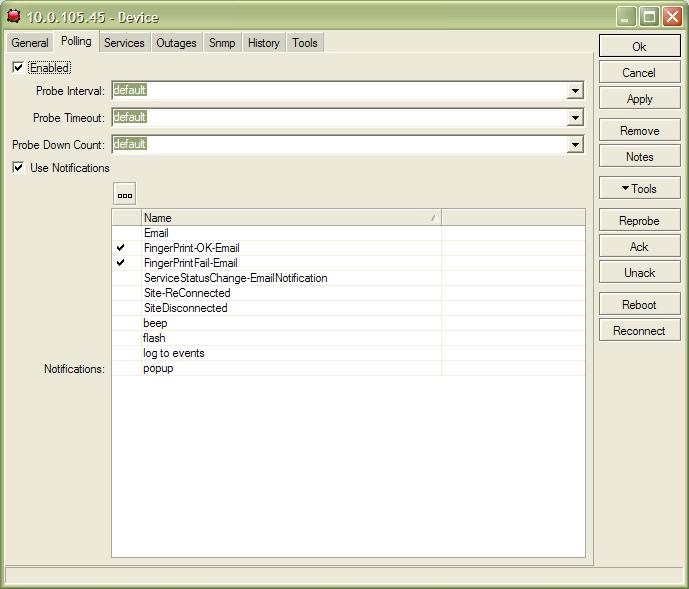Select the SiteDisconnected row
This screenshot has width=689, height=589.
[348, 308]
